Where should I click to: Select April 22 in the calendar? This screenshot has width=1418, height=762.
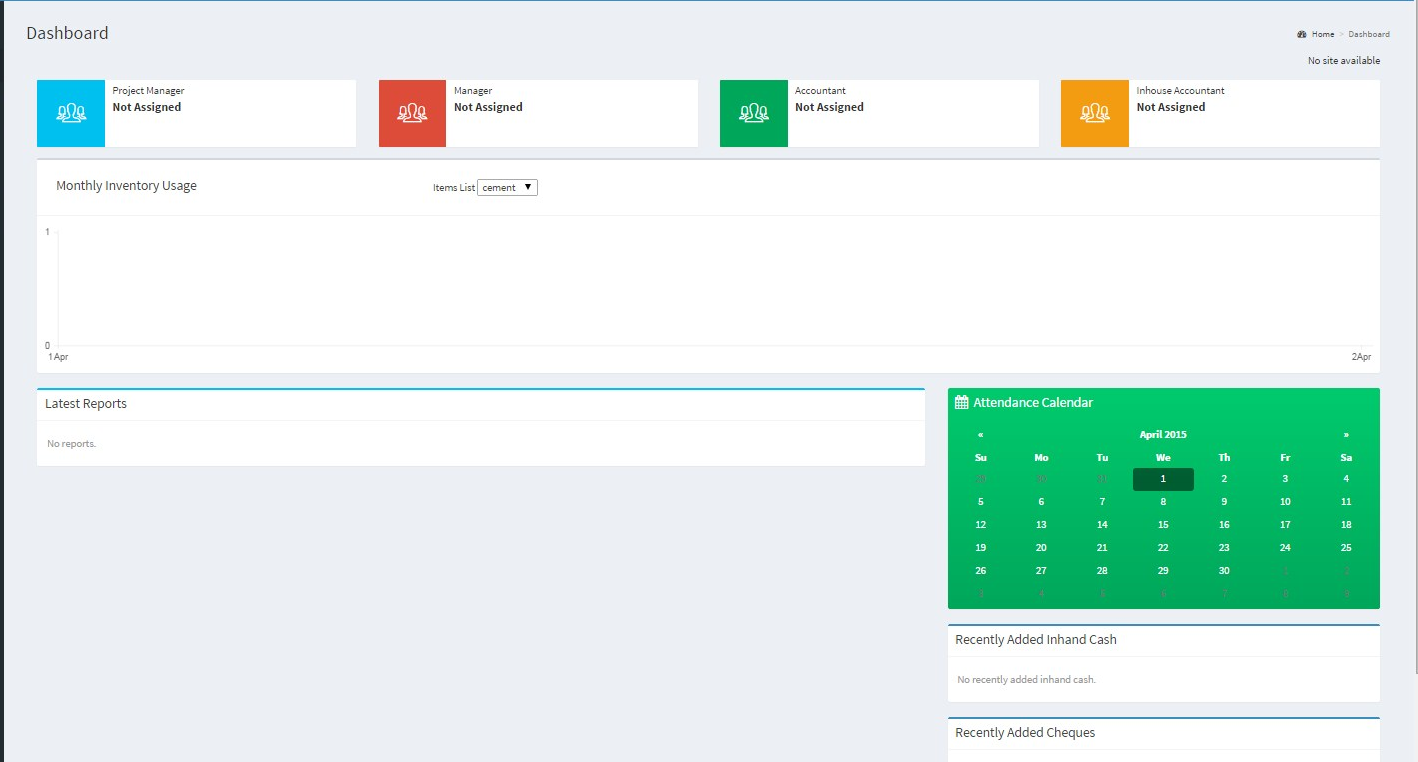coord(1163,548)
